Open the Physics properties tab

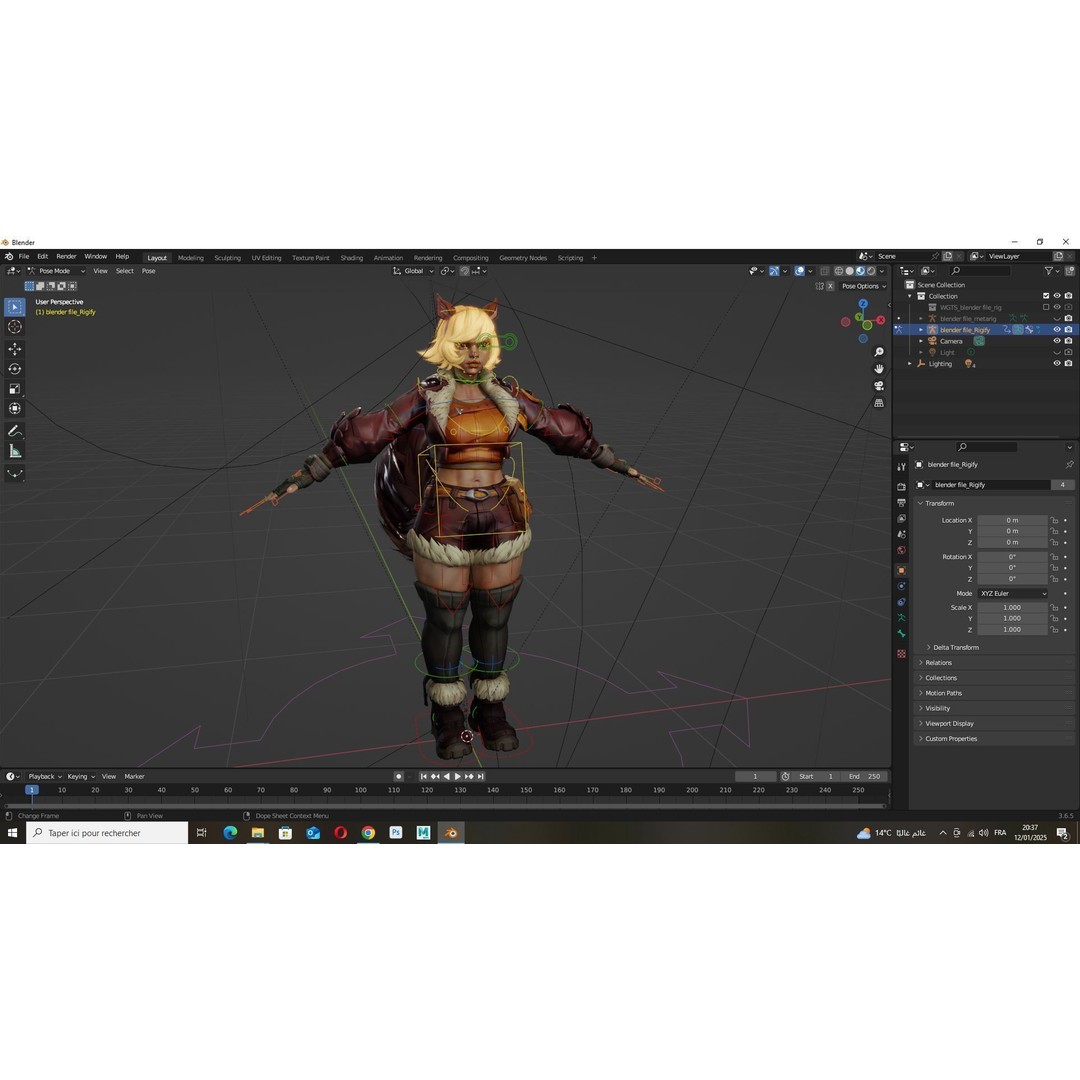coord(901,586)
